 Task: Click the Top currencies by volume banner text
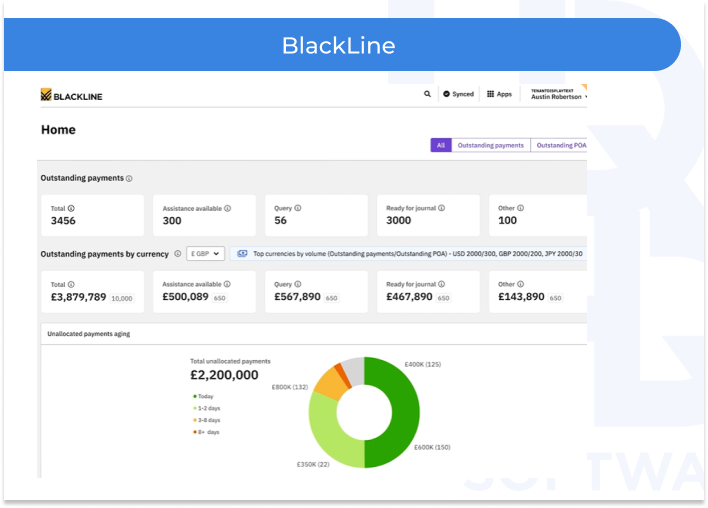418,254
